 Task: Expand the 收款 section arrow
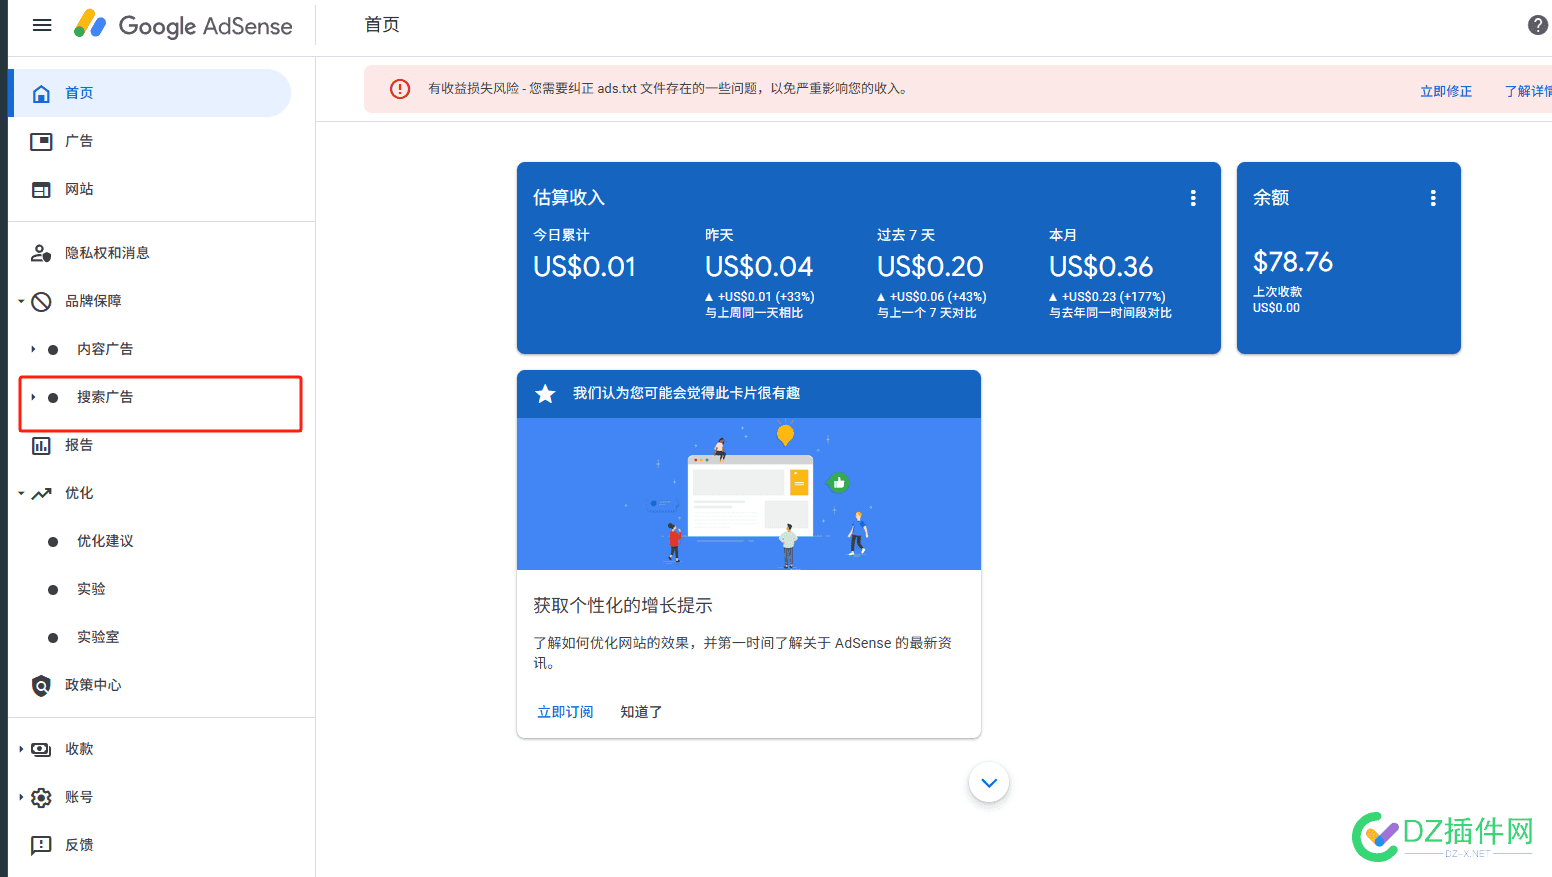coord(21,749)
